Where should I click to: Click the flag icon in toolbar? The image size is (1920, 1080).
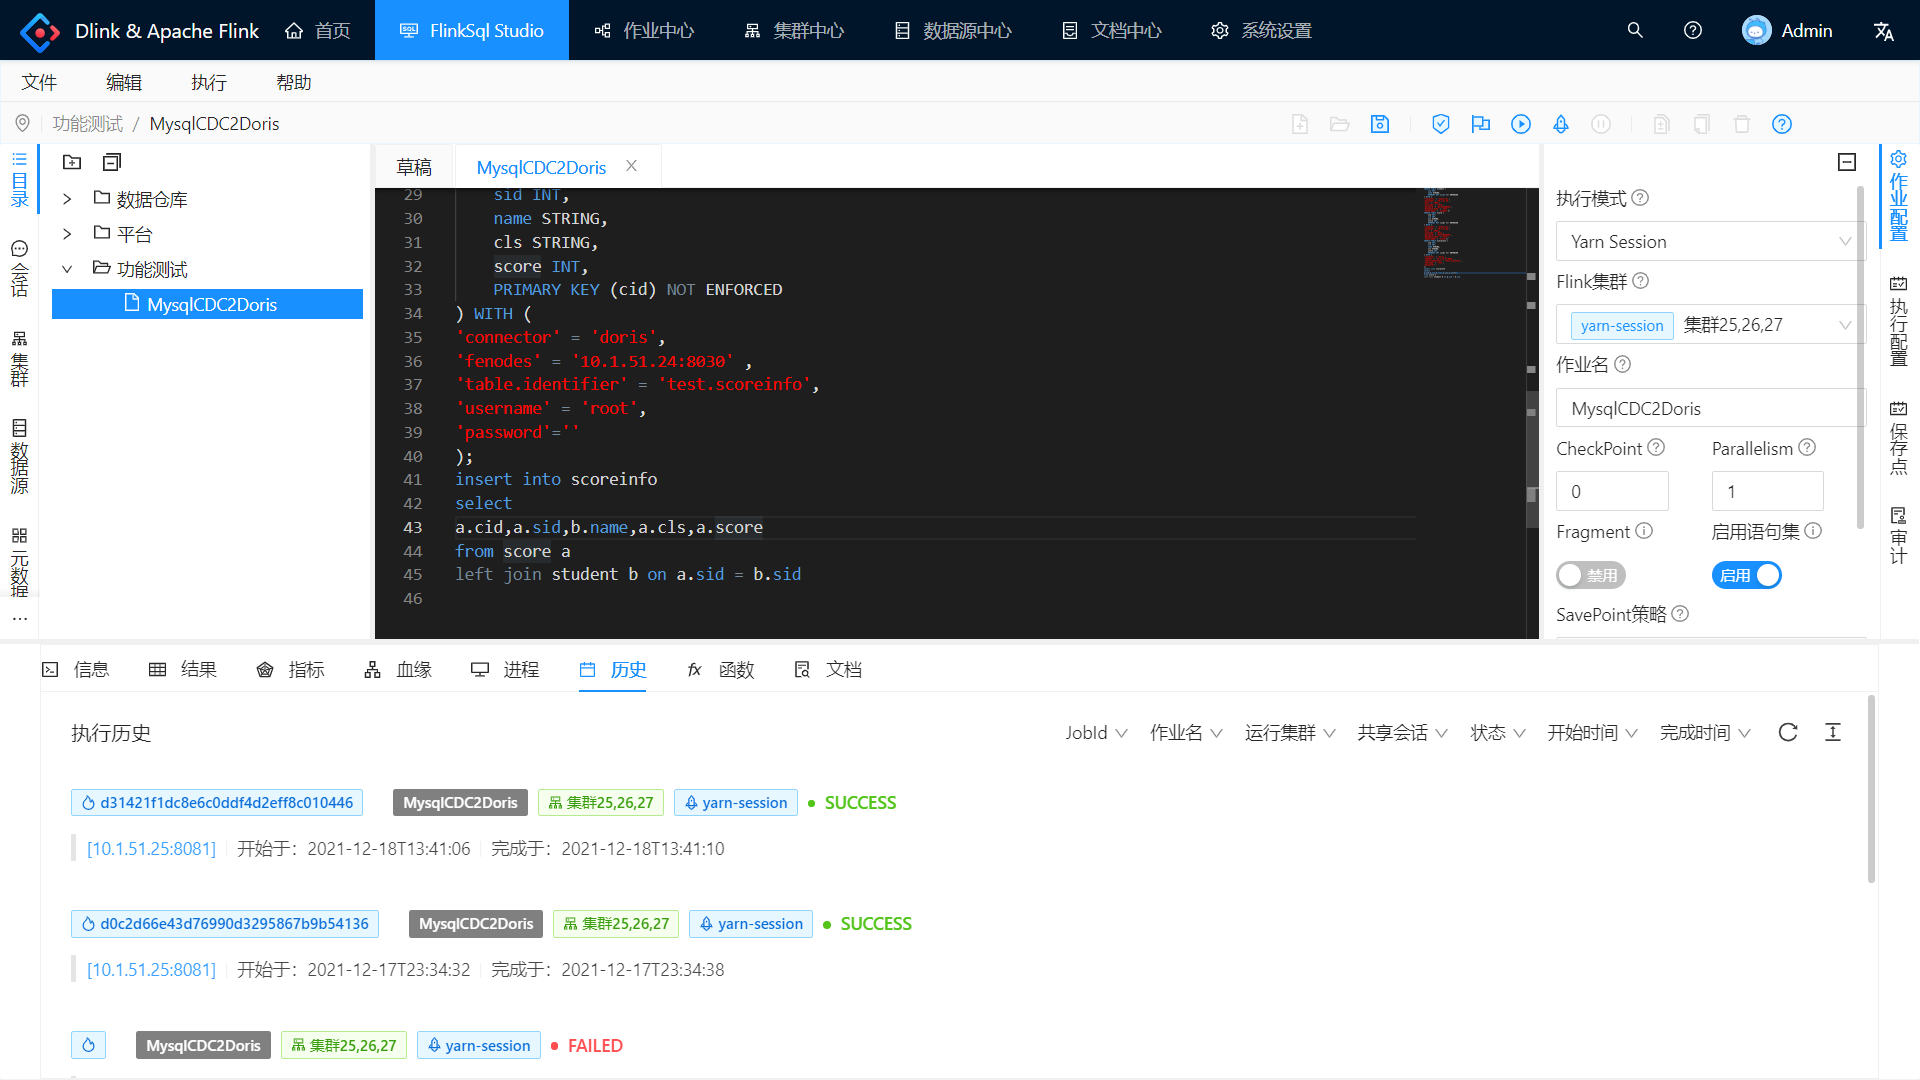[x=1480, y=124]
